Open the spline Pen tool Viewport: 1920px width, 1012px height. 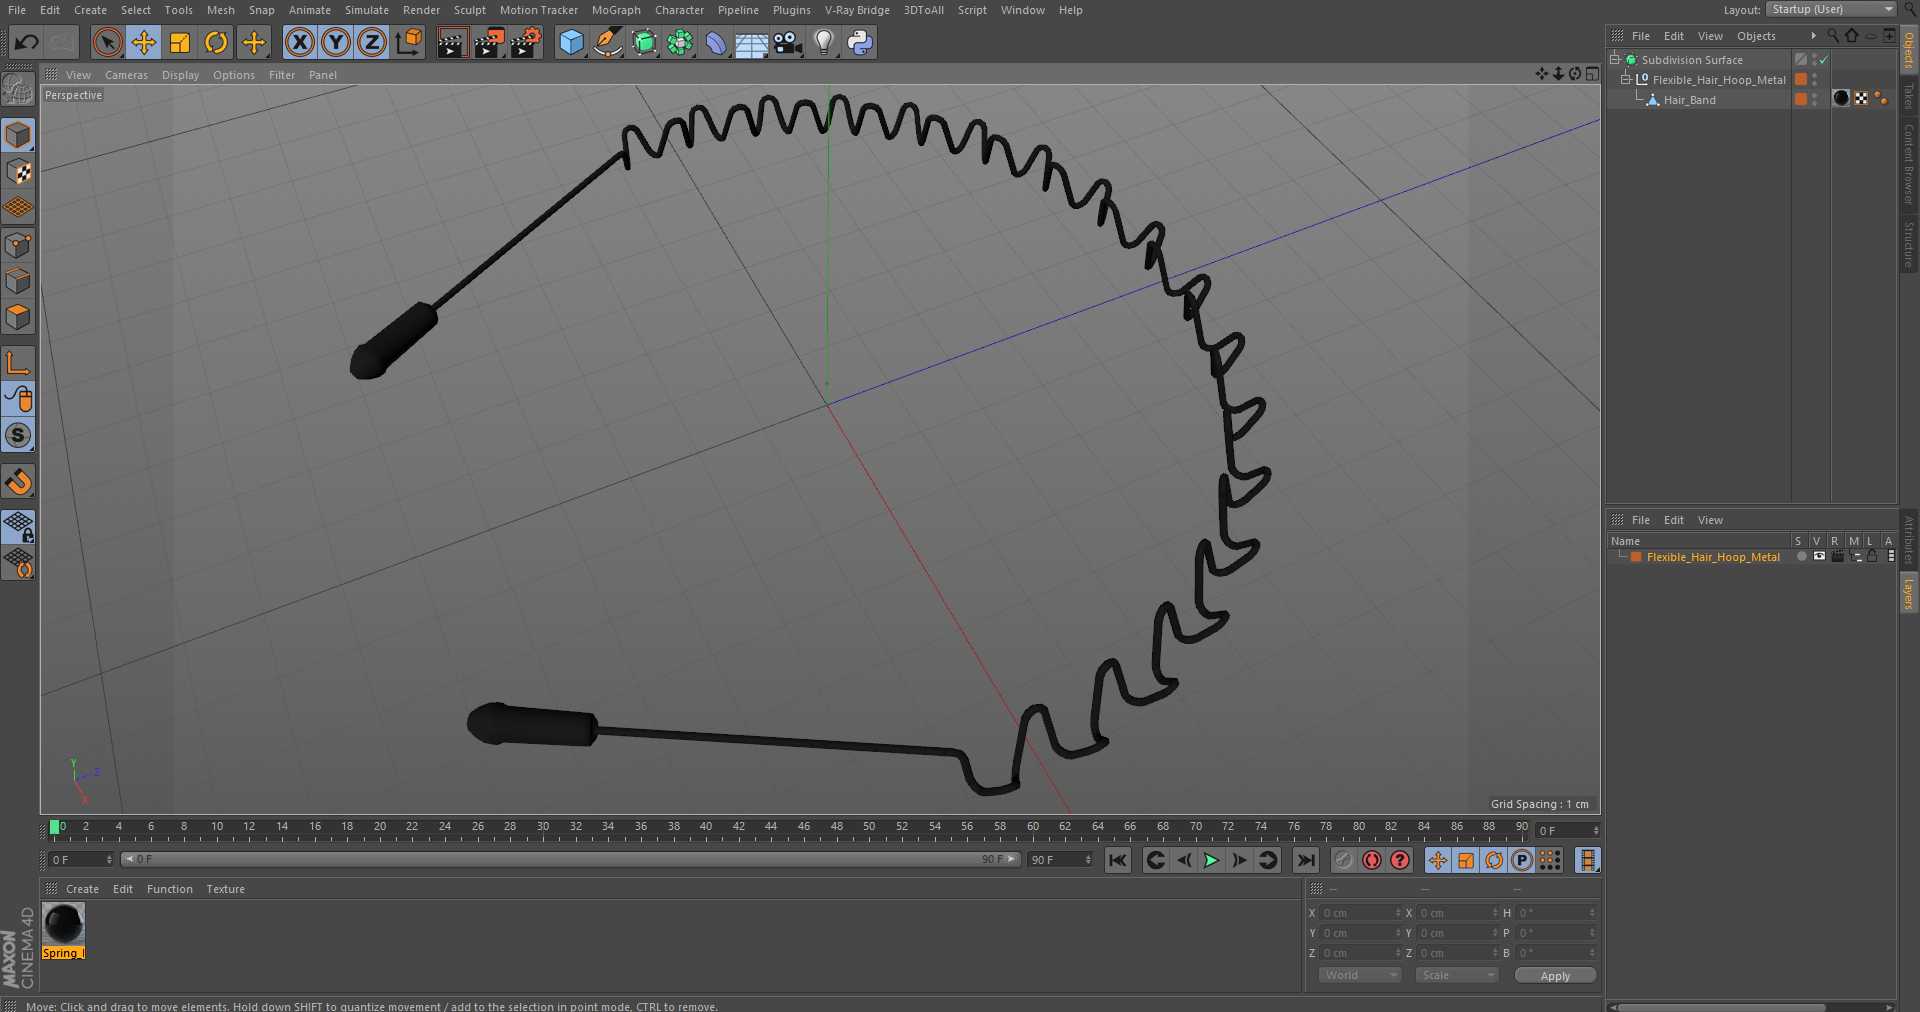point(608,42)
